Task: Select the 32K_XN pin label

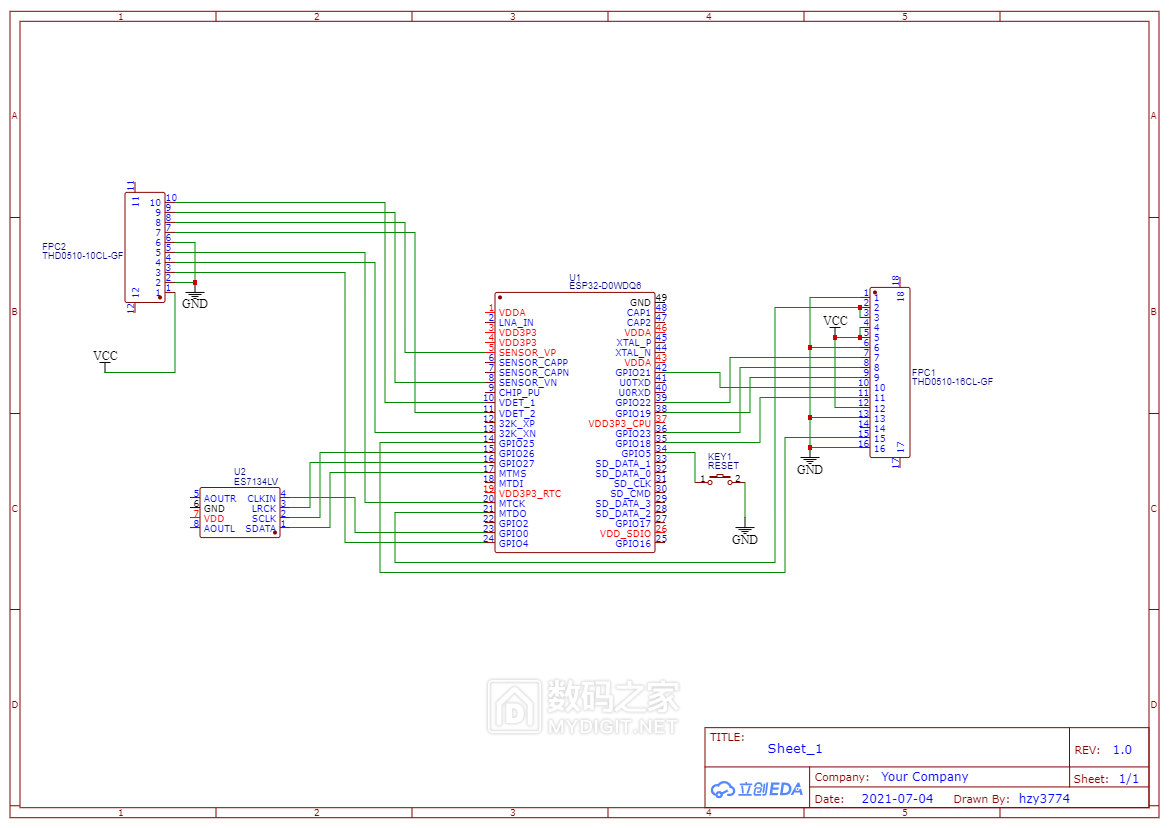Action: pyautogui.click(x=517, y=434)
